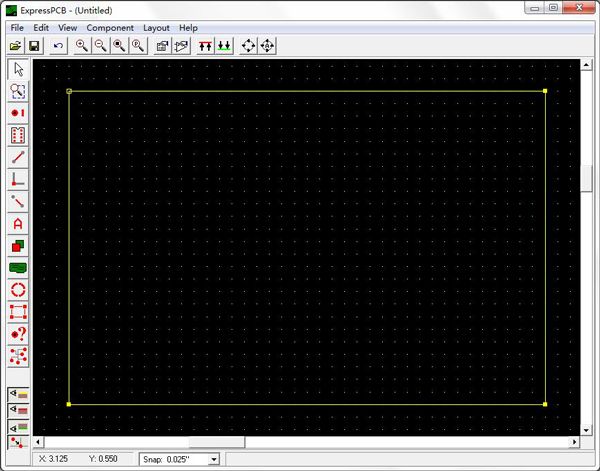Toggle the red and green layer visibility button
Image resolution: width=600 pixels, height=471 pixels.
pos(18,427)
